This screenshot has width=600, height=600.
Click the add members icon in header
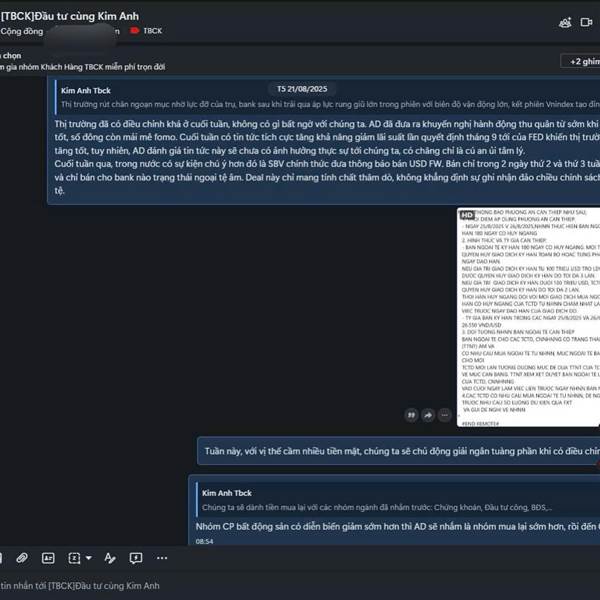pyautogui.click(x=565, y=23)
